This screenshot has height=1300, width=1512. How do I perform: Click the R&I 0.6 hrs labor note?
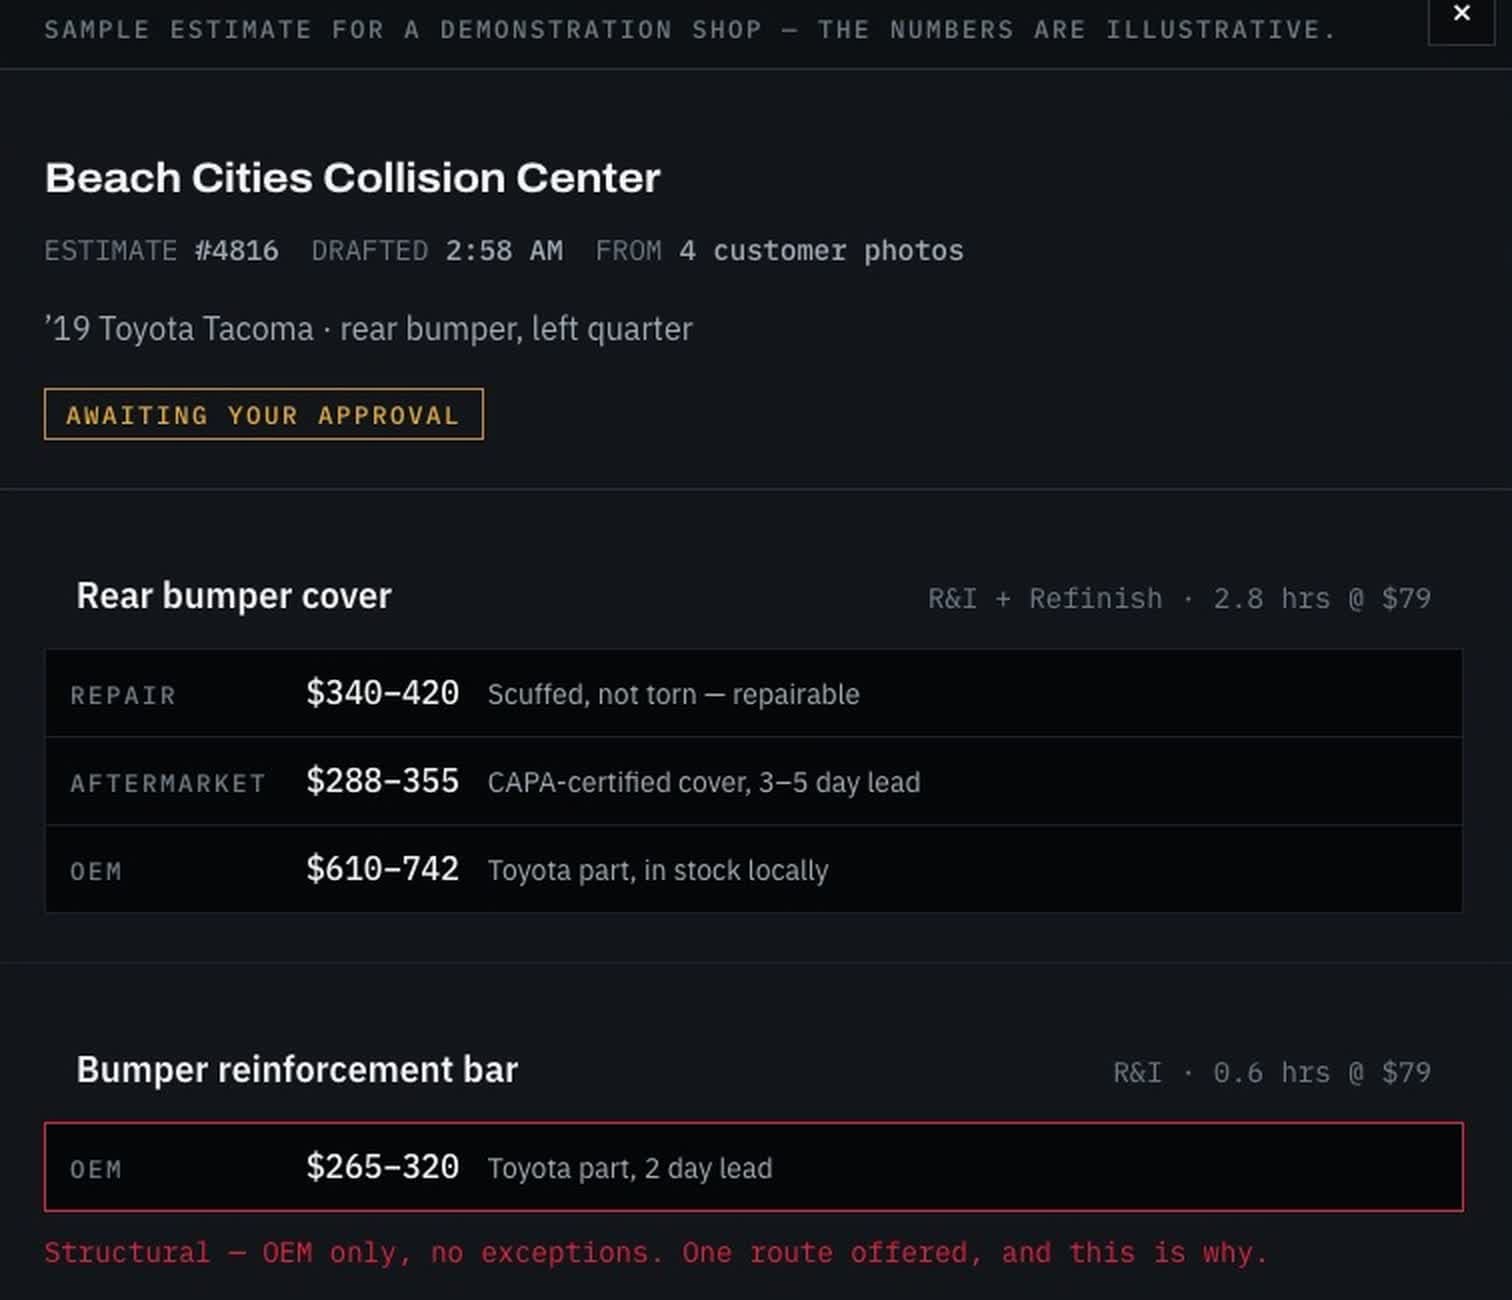(x=1272, y=1072)
